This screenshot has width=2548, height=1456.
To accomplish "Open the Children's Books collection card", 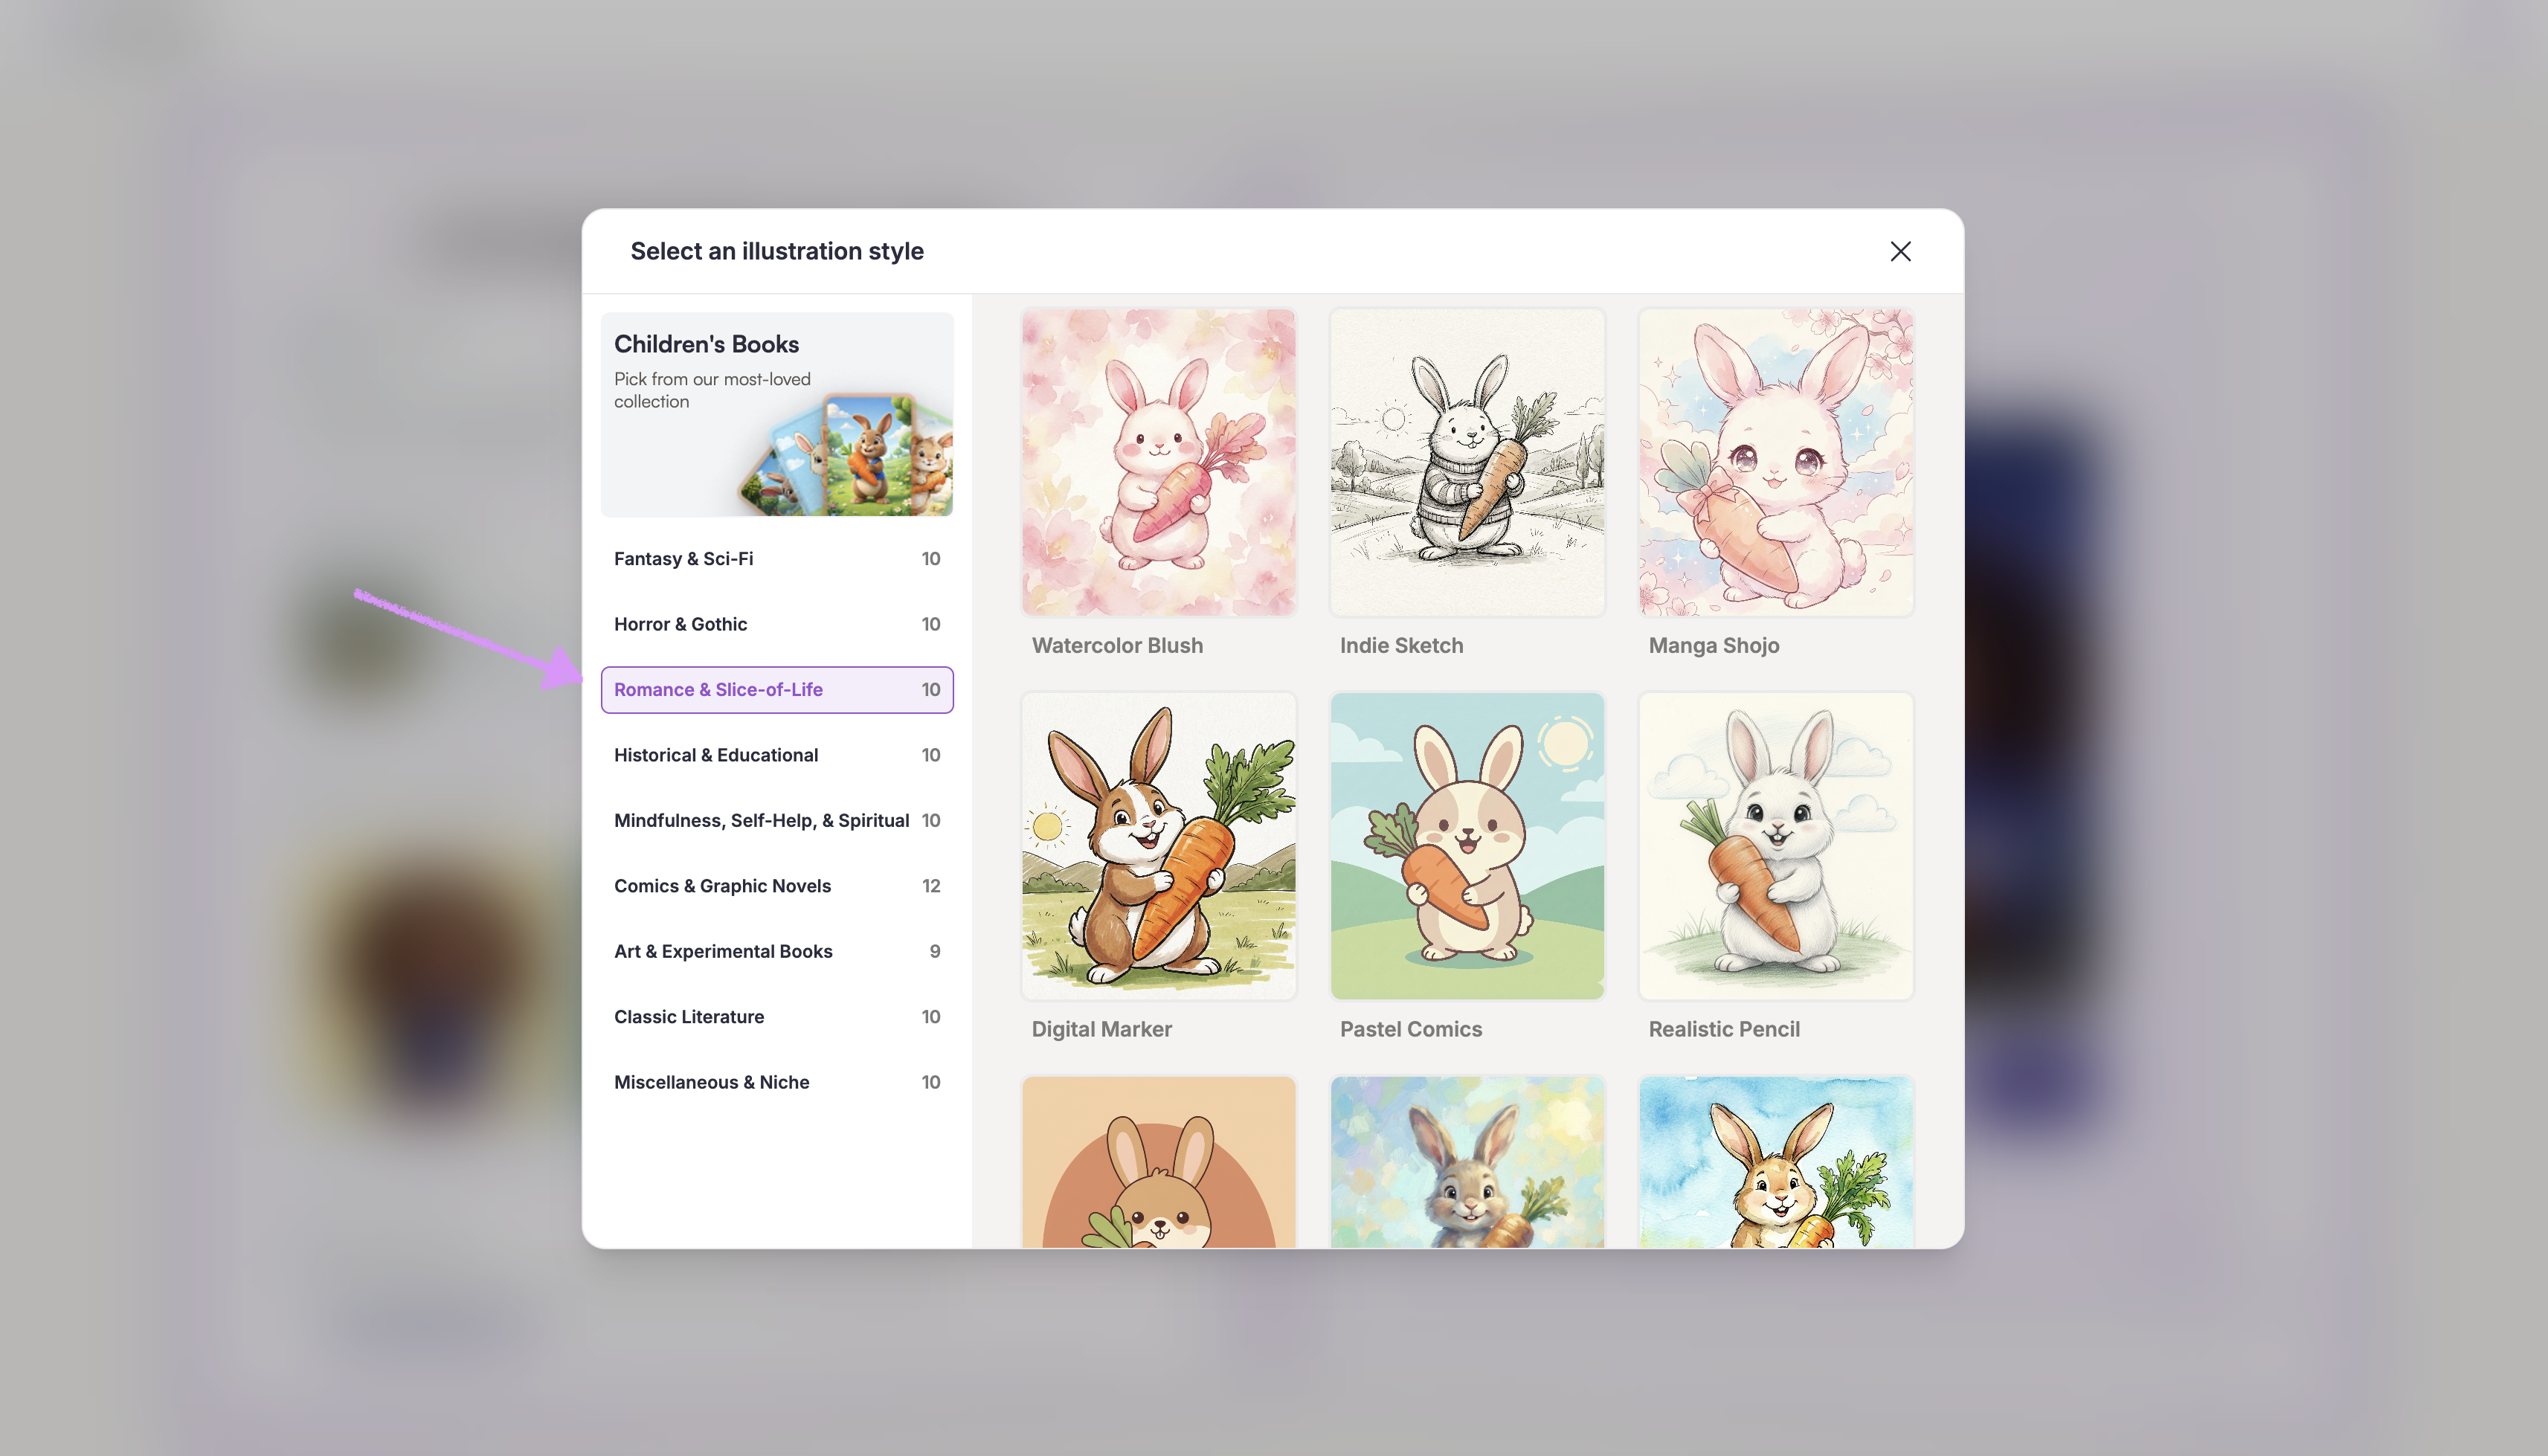I will (776, 414).
